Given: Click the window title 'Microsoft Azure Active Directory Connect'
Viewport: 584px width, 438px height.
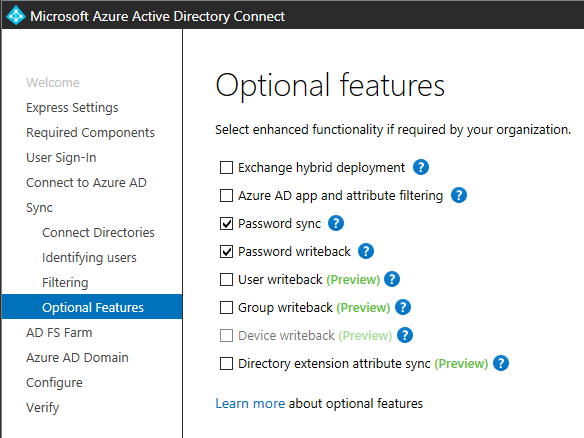Looking at the screenshot, I should pyautogui.click(x=158, y=16).
